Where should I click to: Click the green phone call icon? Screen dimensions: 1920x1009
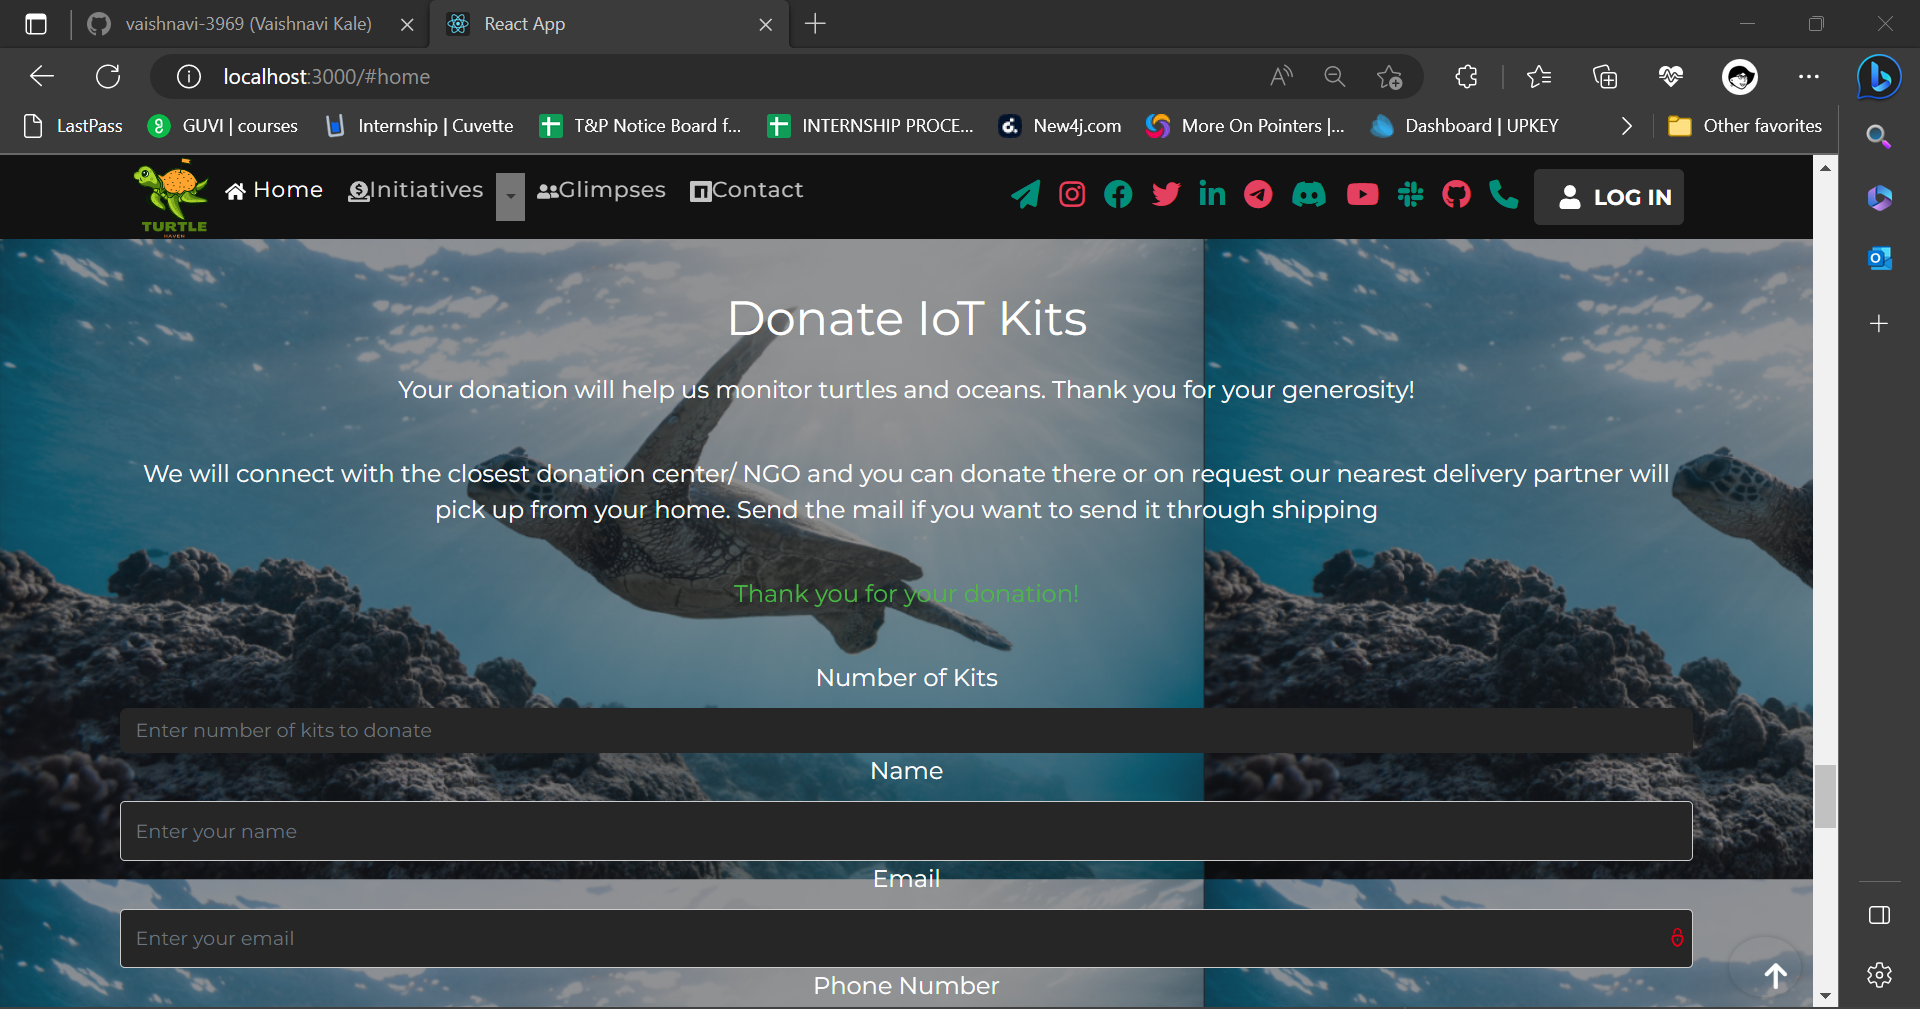click(x=1503, y=194)
